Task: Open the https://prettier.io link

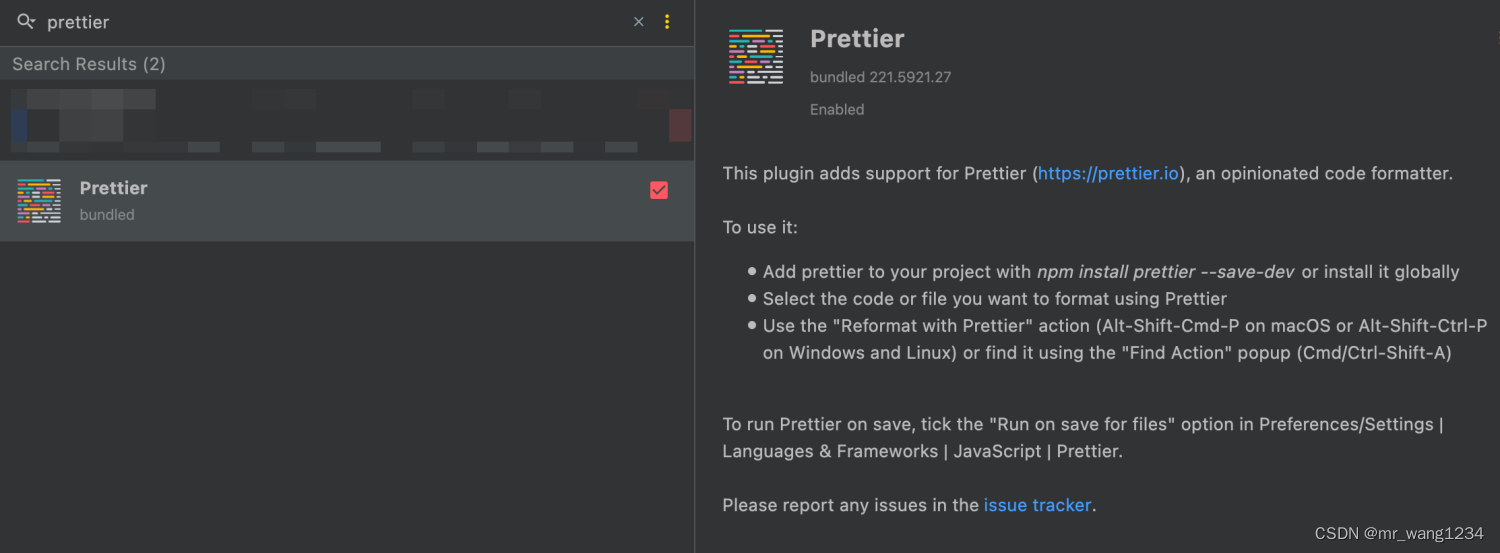Action: pyautogui.click(x=1109, y=174)
